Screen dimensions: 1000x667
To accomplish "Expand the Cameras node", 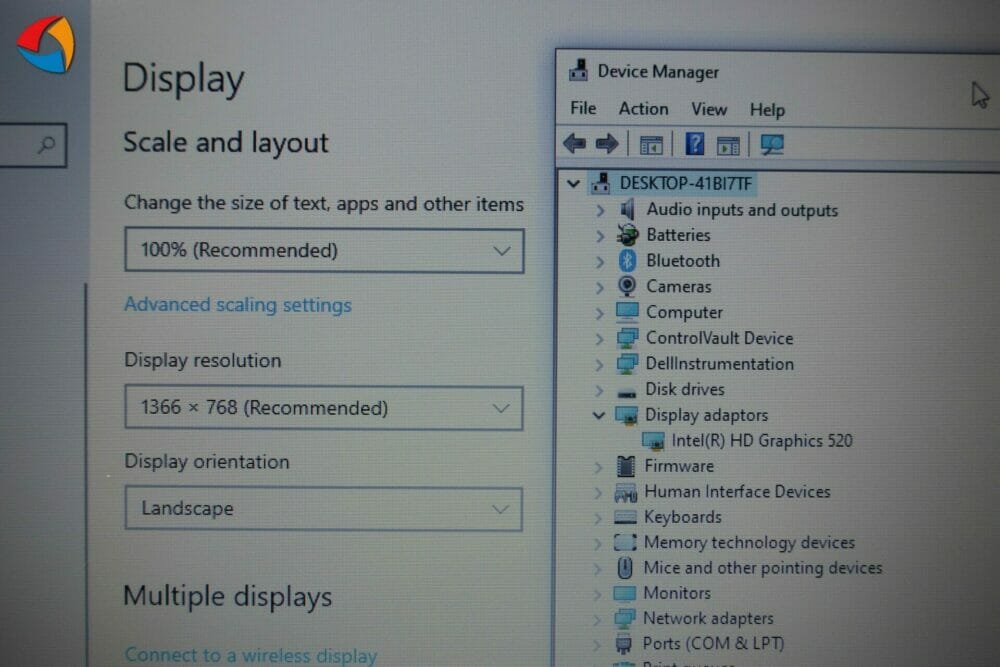I will point(599,287).
